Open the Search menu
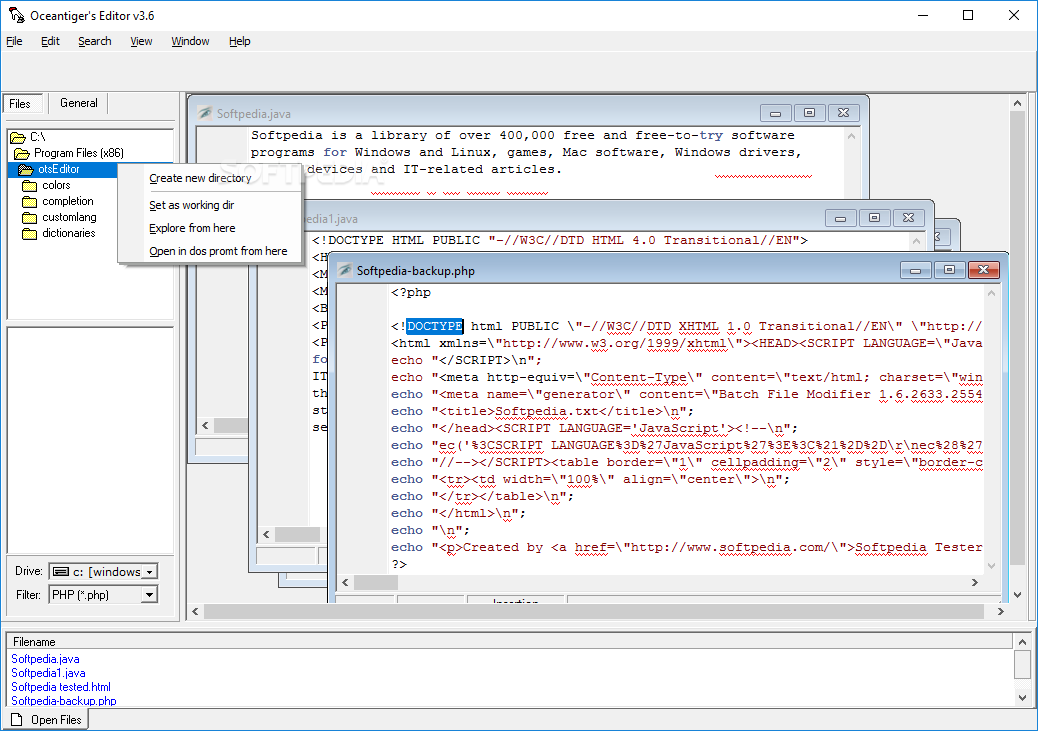 point(95,41)
